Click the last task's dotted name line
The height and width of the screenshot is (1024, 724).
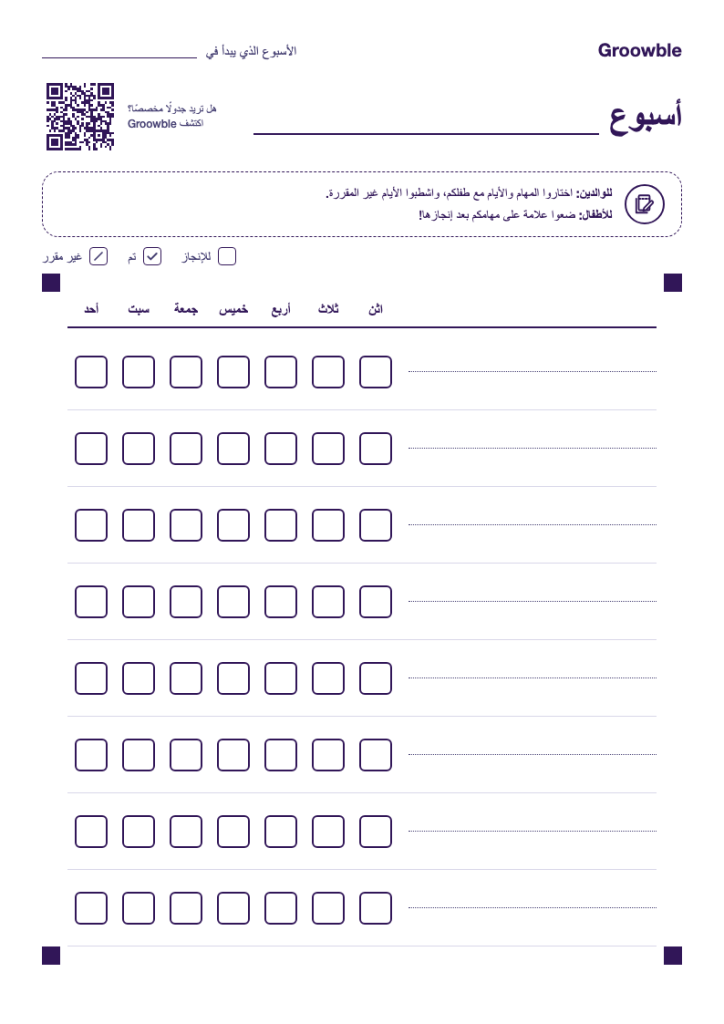pos(532,908)
